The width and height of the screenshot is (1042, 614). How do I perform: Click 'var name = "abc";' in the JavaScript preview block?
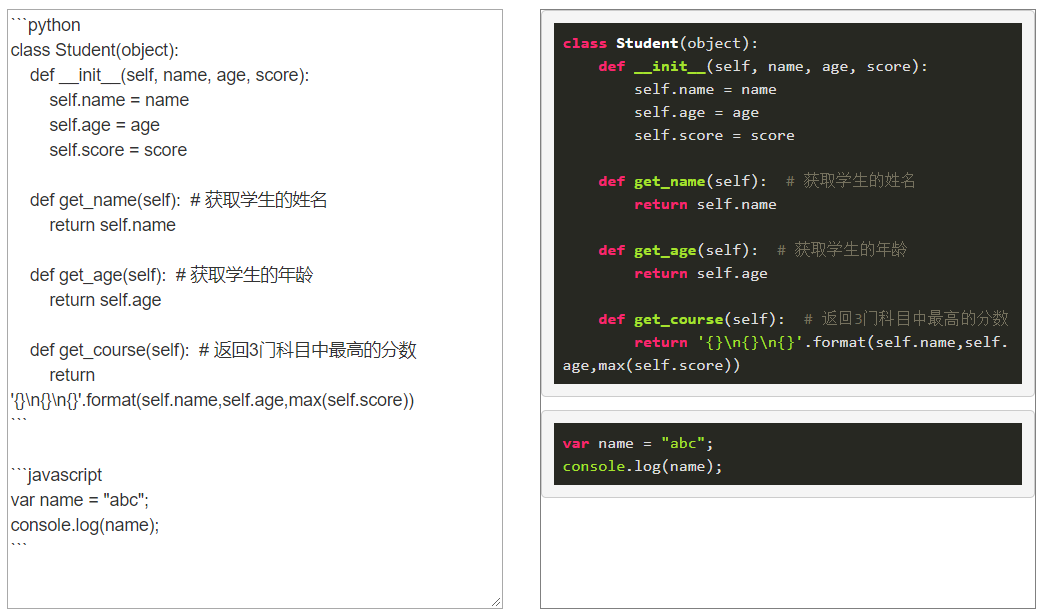[638, 444]
